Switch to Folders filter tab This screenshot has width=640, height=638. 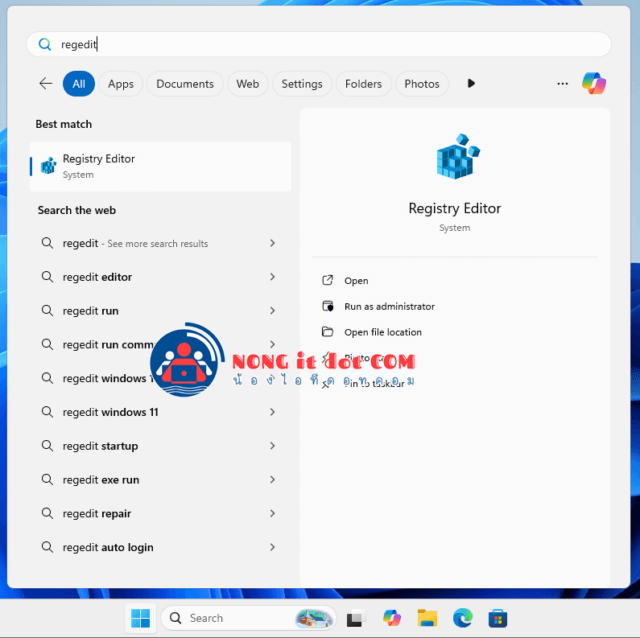pyautogui.click(x=363, y=84)
